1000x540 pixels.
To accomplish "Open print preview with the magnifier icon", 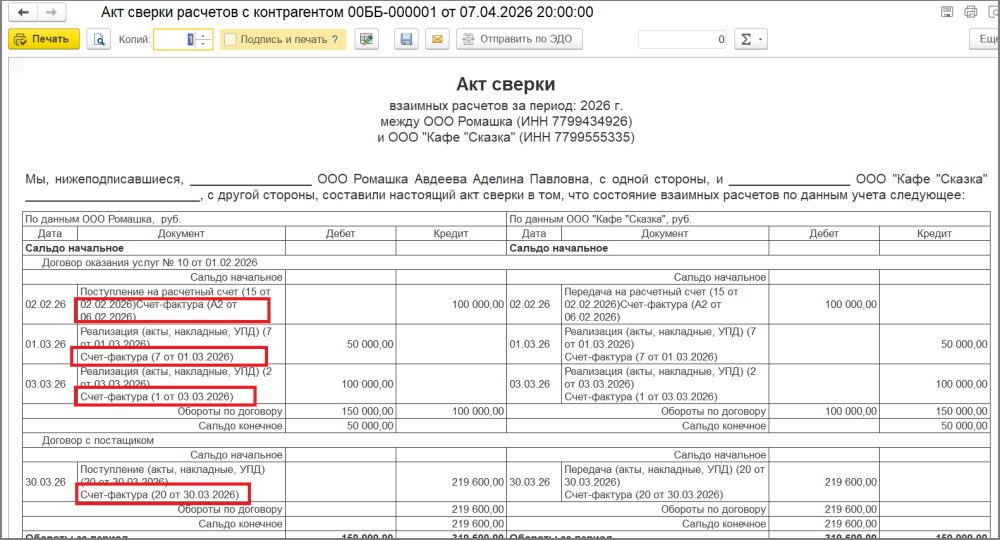I will click(x=98, y=40).
